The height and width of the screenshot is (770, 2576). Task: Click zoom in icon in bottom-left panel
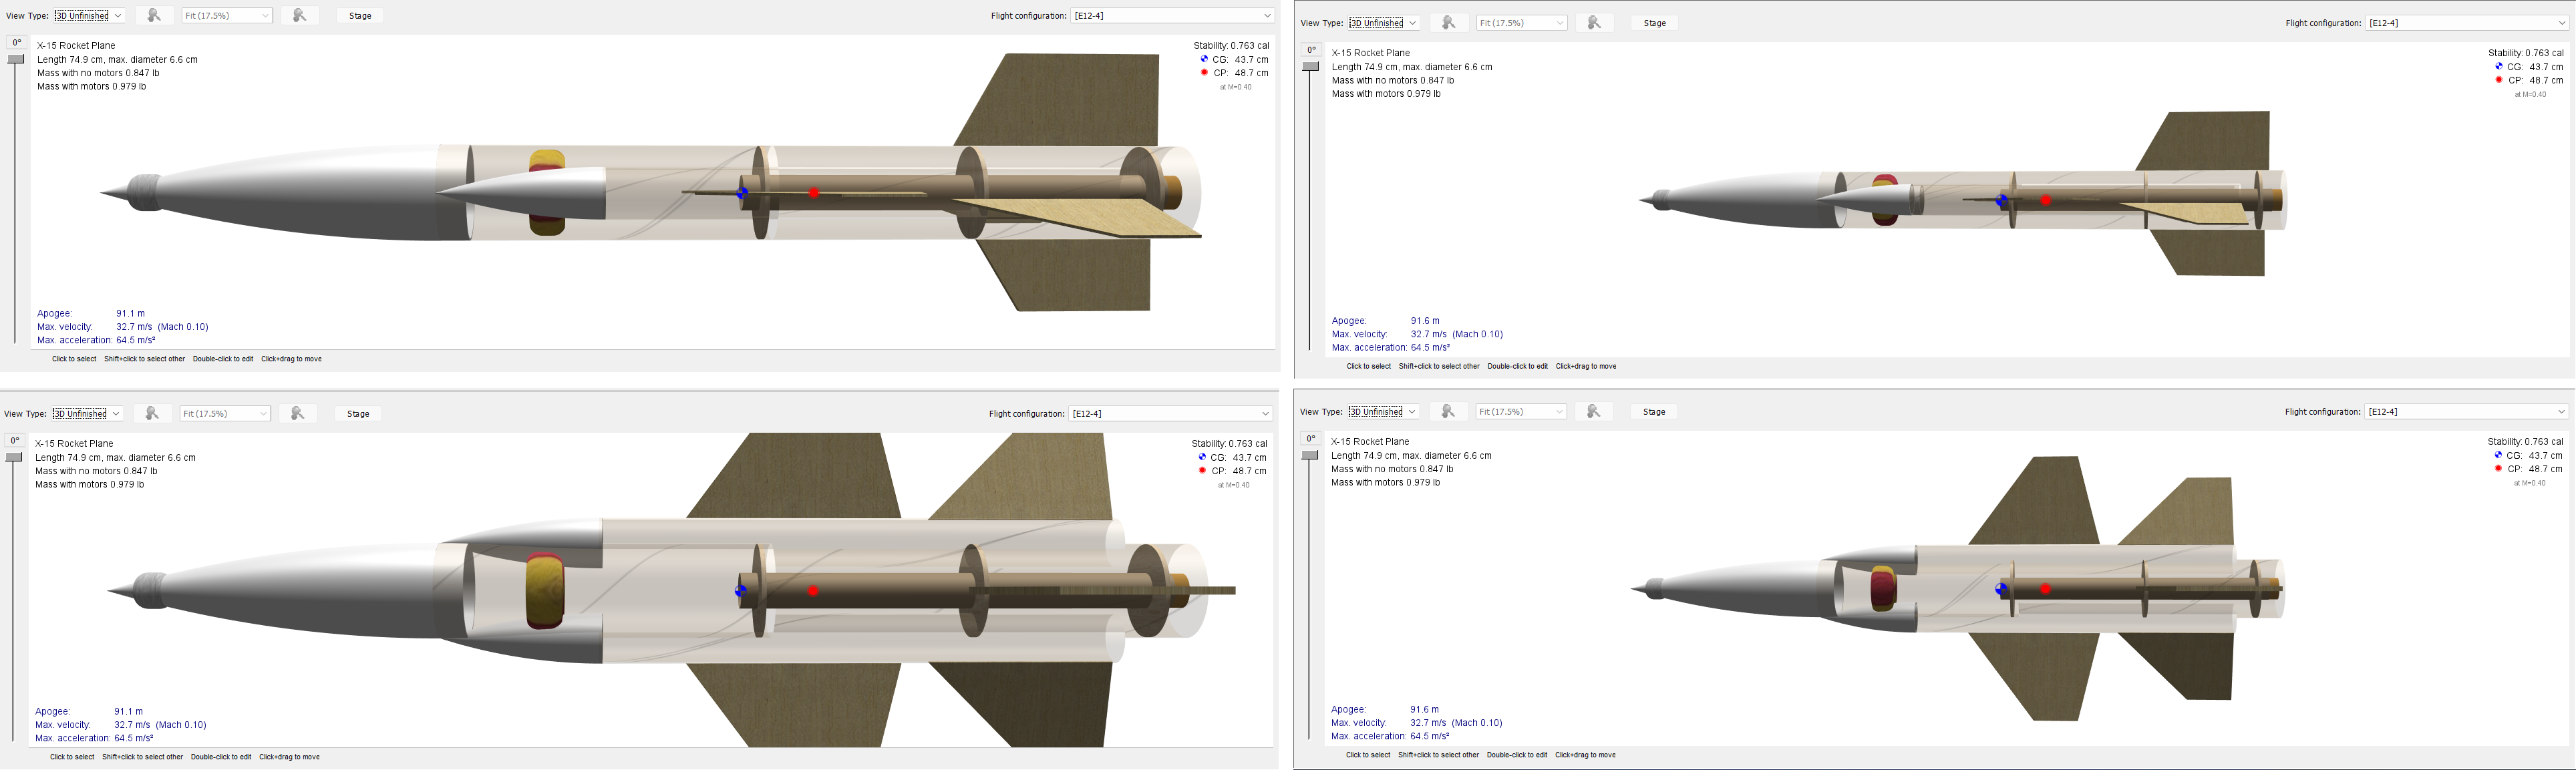click(297, 413)
